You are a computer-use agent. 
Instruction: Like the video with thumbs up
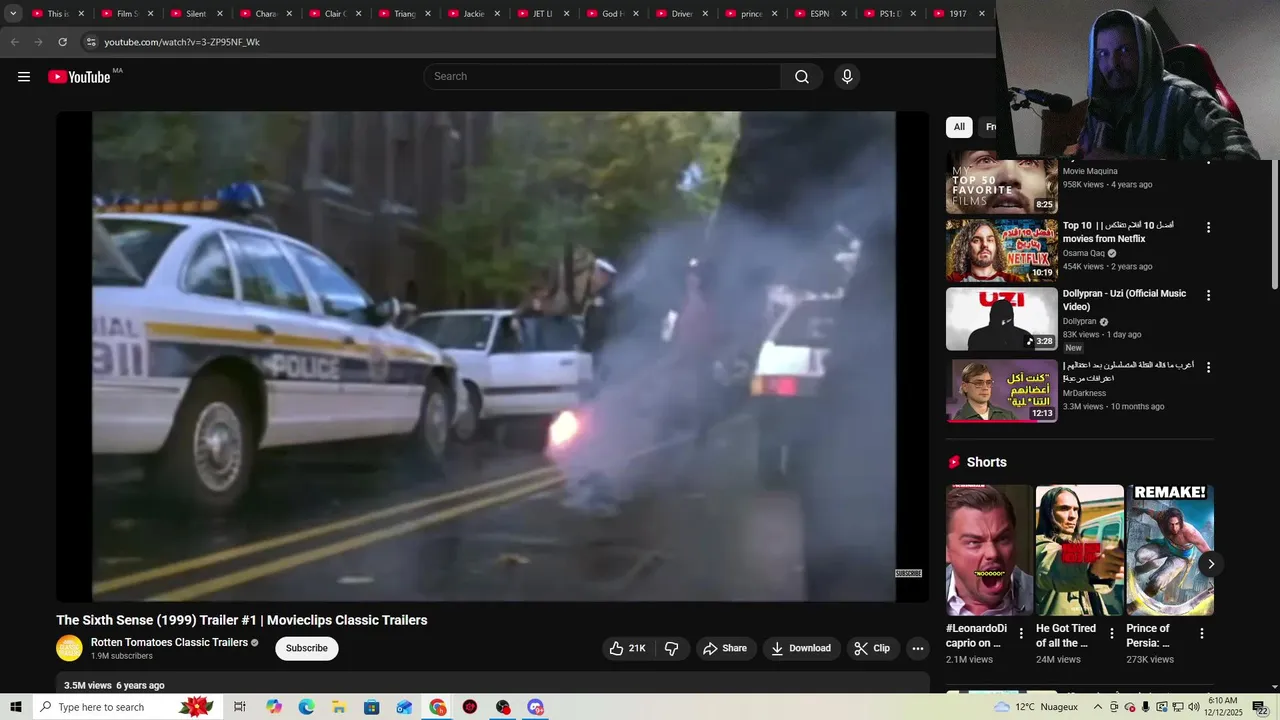[x=628, y=648]
